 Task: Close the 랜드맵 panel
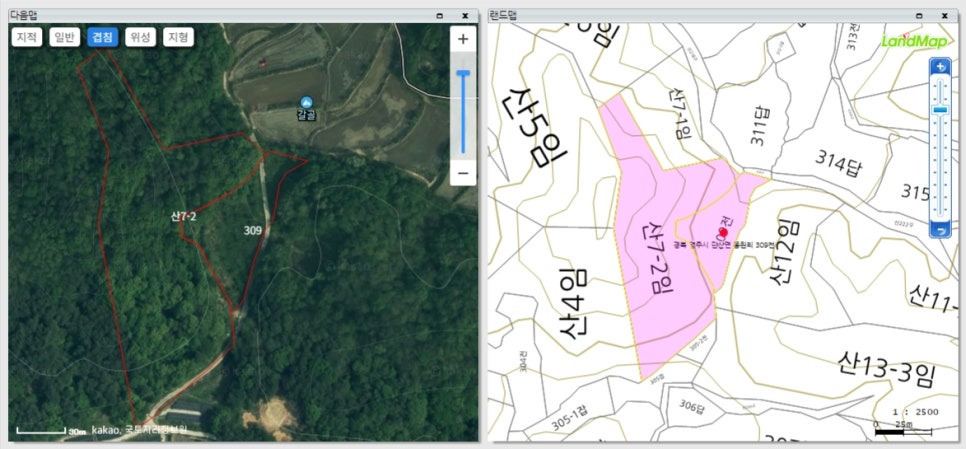tap(945, 15)
